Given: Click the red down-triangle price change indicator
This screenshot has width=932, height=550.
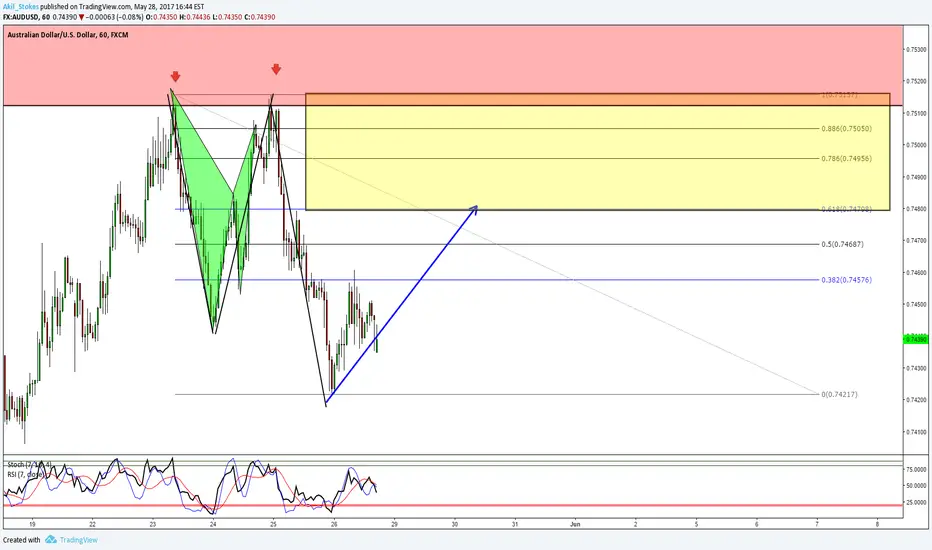Looking at the screenshot, I should [x=81, y=17].
